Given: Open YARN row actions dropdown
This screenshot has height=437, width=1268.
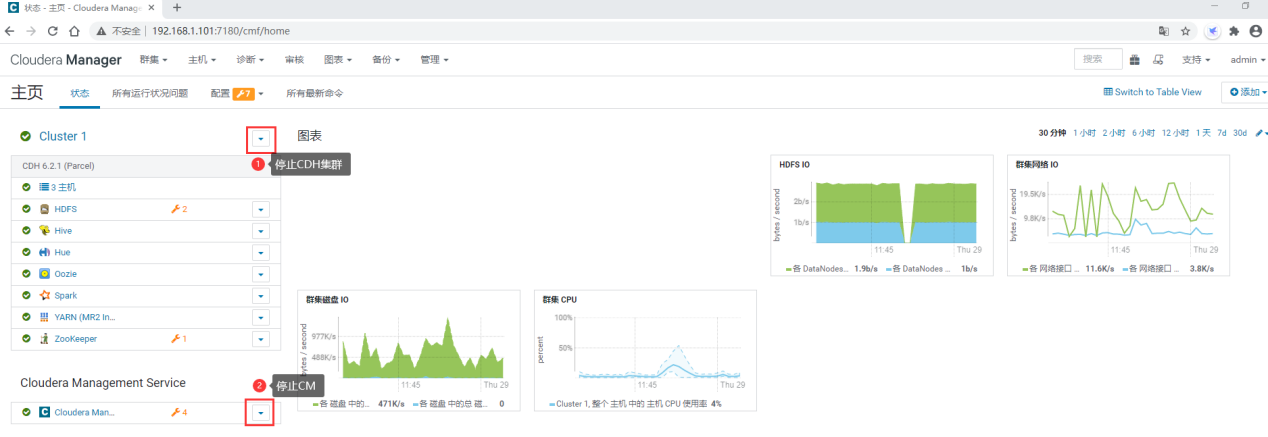Looking at the screenshot, I should click(261, 317).
